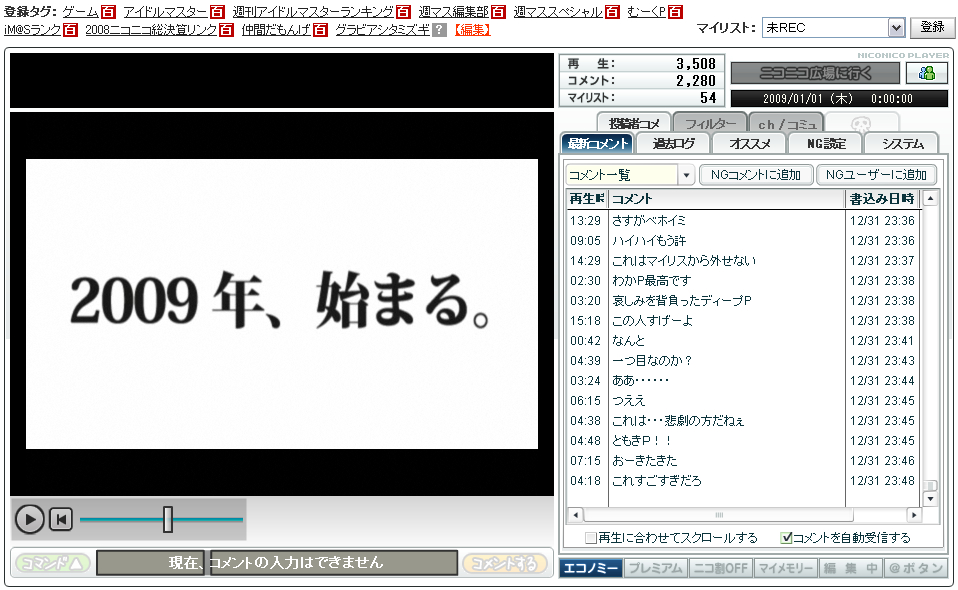Image resolution: width=958 pixels, height=590 pixels.
Task: Click the red 百 icon after アイドルマスター tag
Action: click(x=217, y=12)
